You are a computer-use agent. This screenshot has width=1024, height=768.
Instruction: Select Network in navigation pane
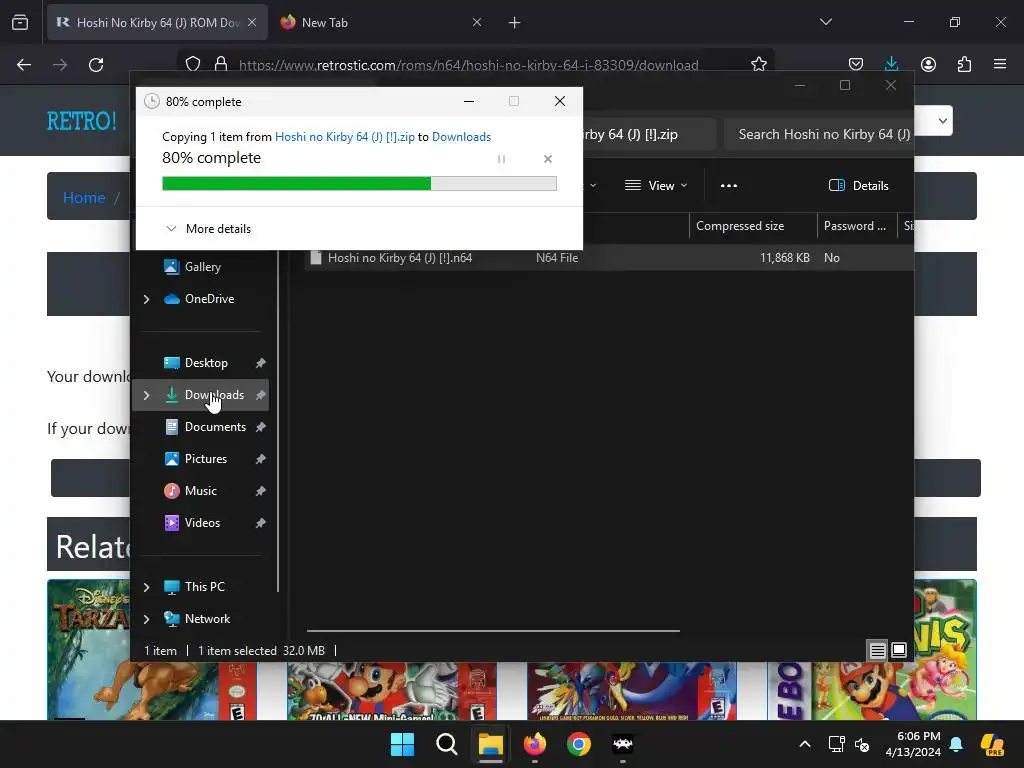(207, 618)
